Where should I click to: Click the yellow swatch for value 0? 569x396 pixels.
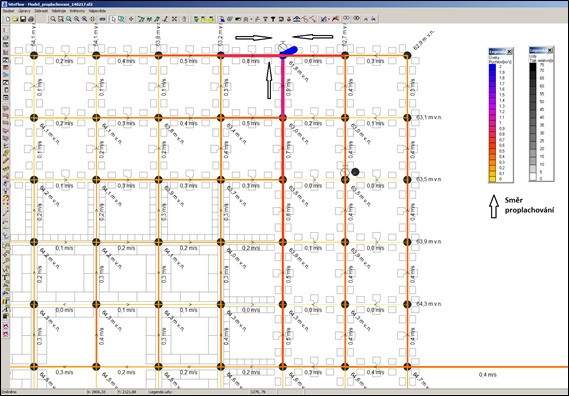(x=492, y=179)
